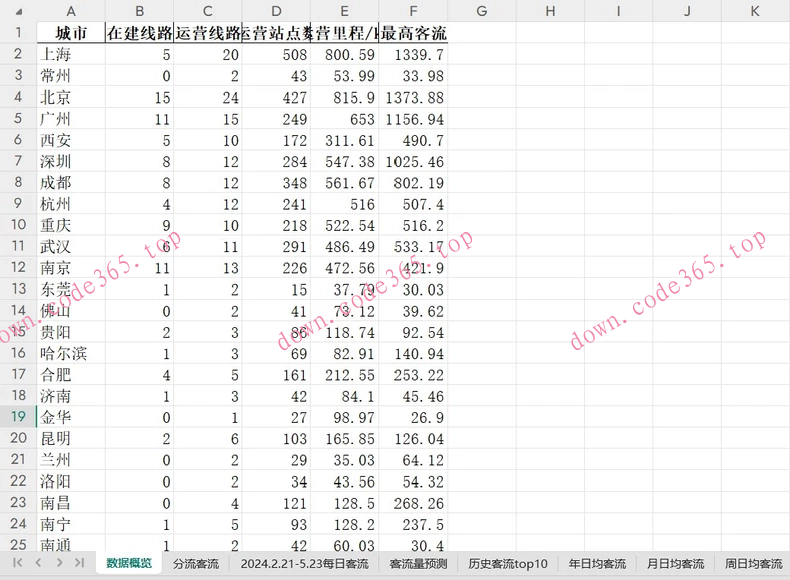Go to the previous sheet tab arrow

coord(38,562)
